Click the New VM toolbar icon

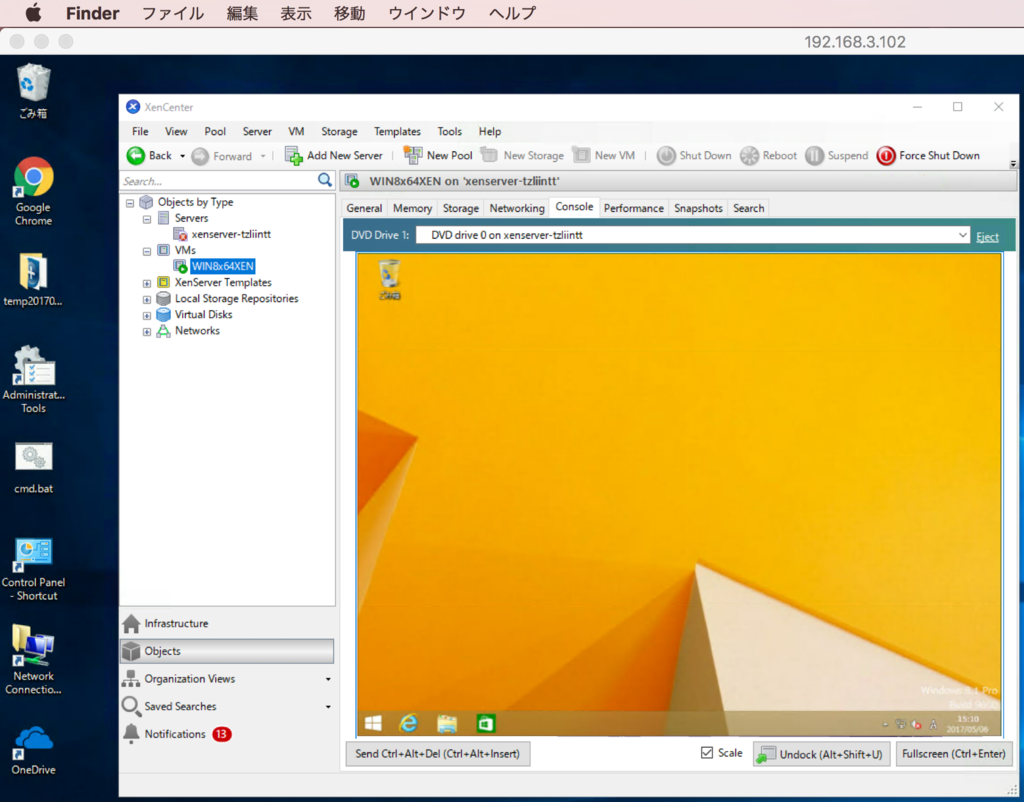581,155
